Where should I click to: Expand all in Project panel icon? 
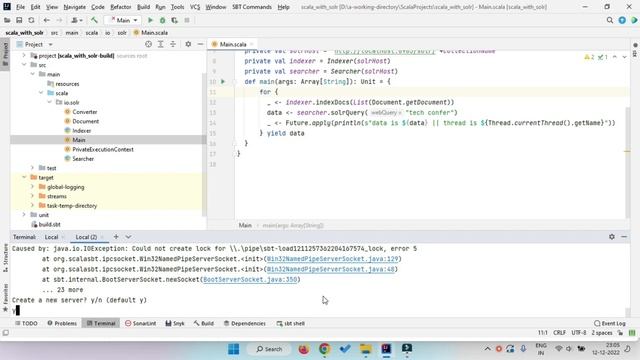click(161, 44)
